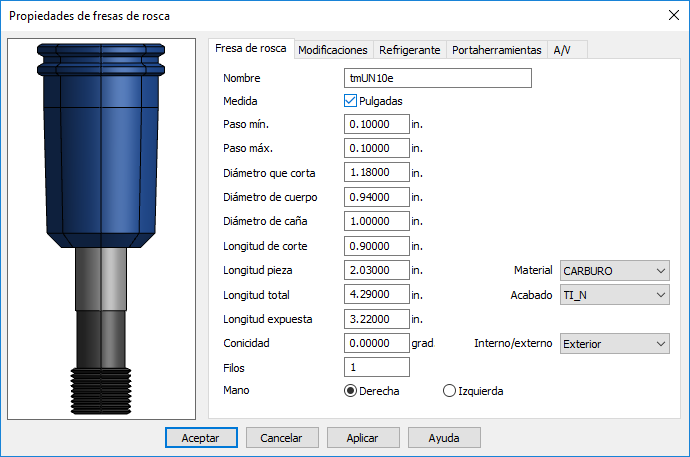Viewport: 690px width, 457px height.
Task: Toggle the Pulgadas checkbox
Action: (350, 101)
